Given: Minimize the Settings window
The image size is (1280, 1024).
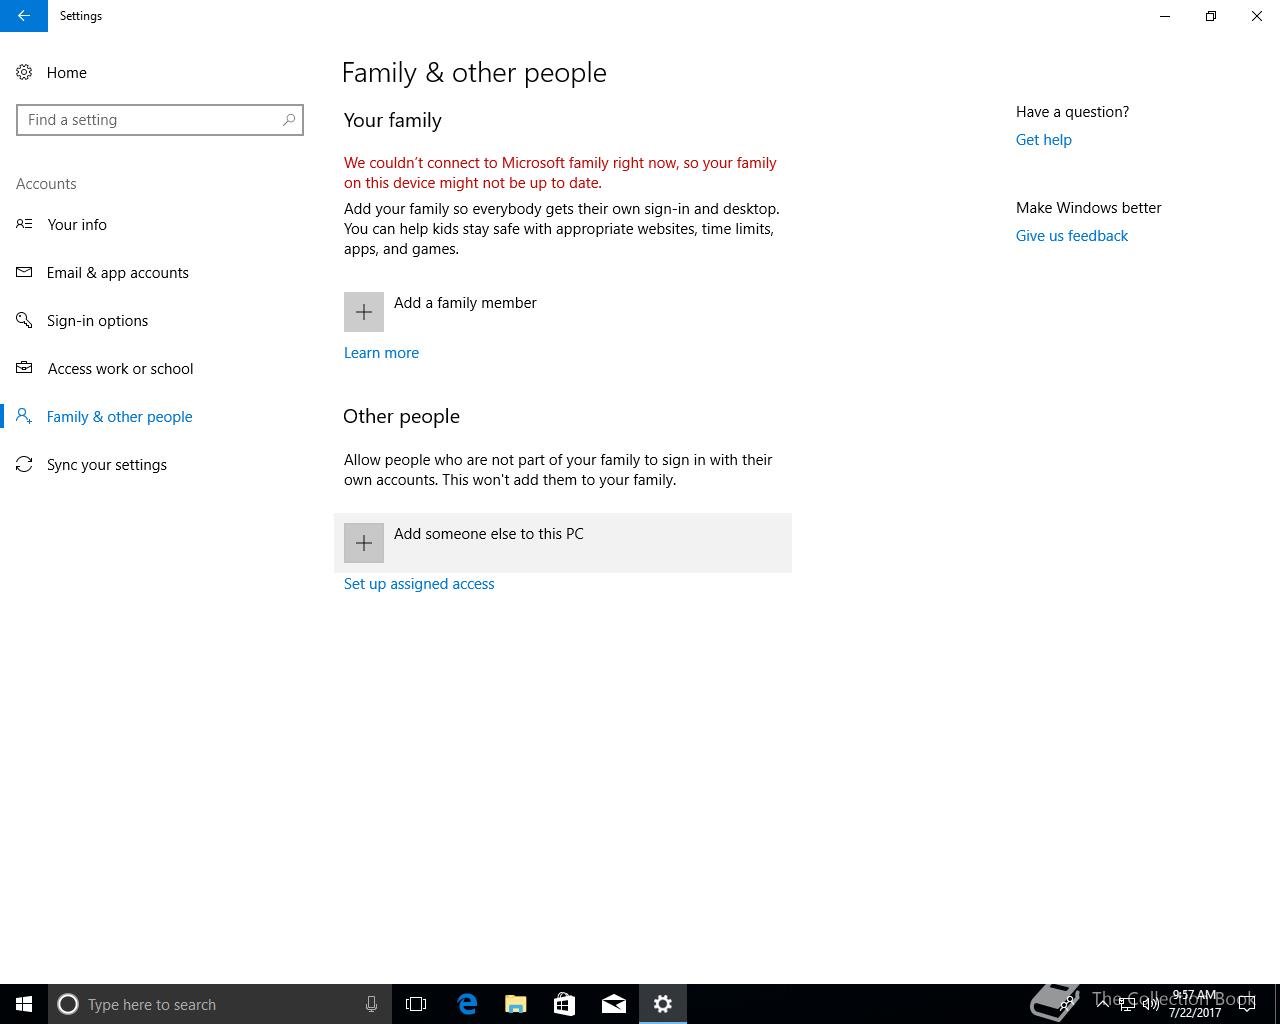Looking at the screenshot, I should [x=1165, y=16].
